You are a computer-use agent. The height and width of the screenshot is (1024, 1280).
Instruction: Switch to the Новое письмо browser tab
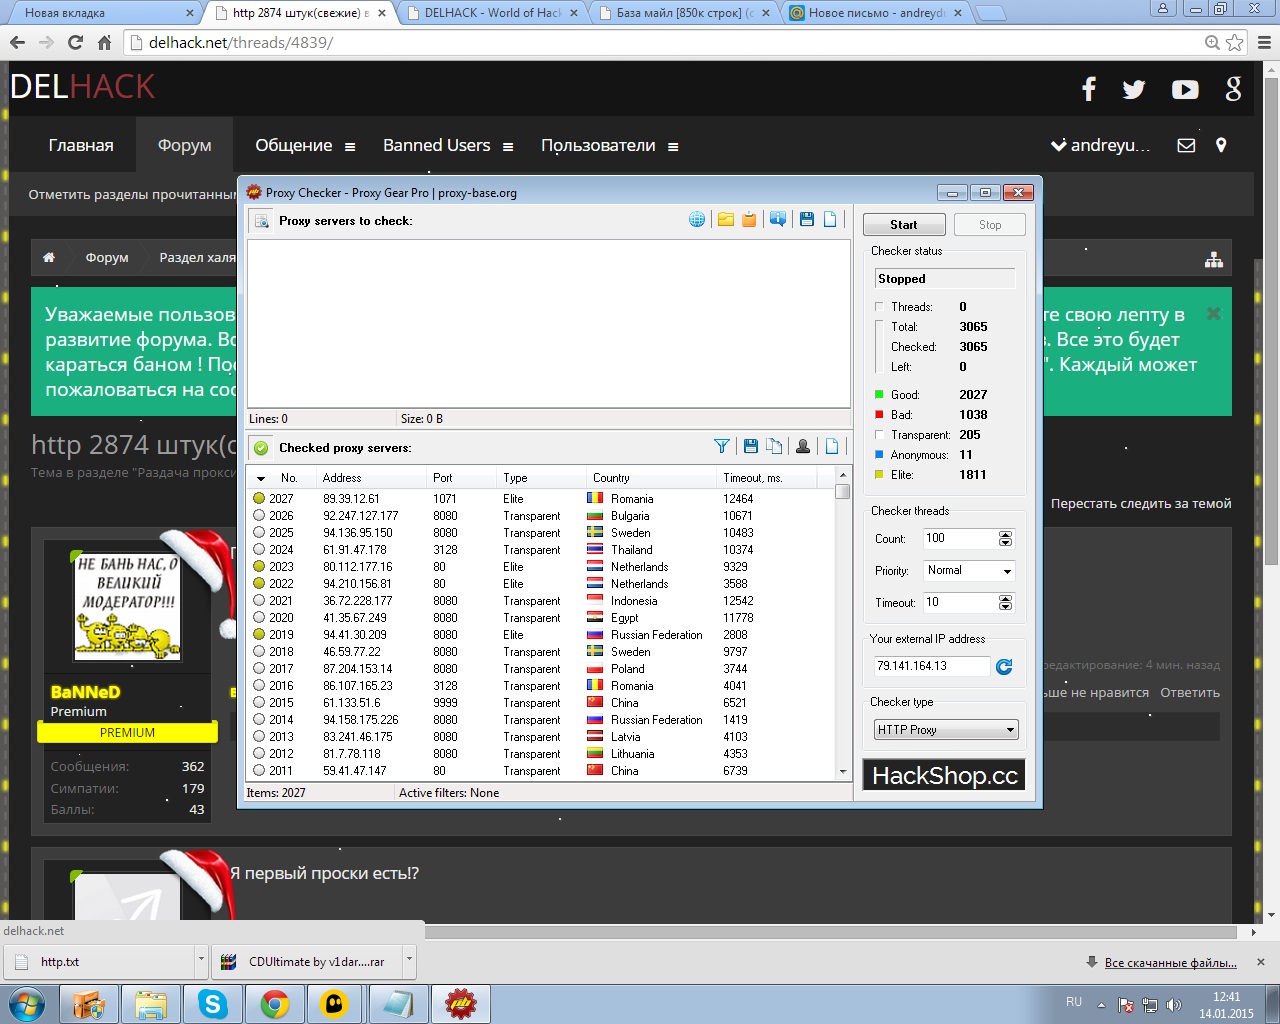pyautogui.click(x=876, y=13)
